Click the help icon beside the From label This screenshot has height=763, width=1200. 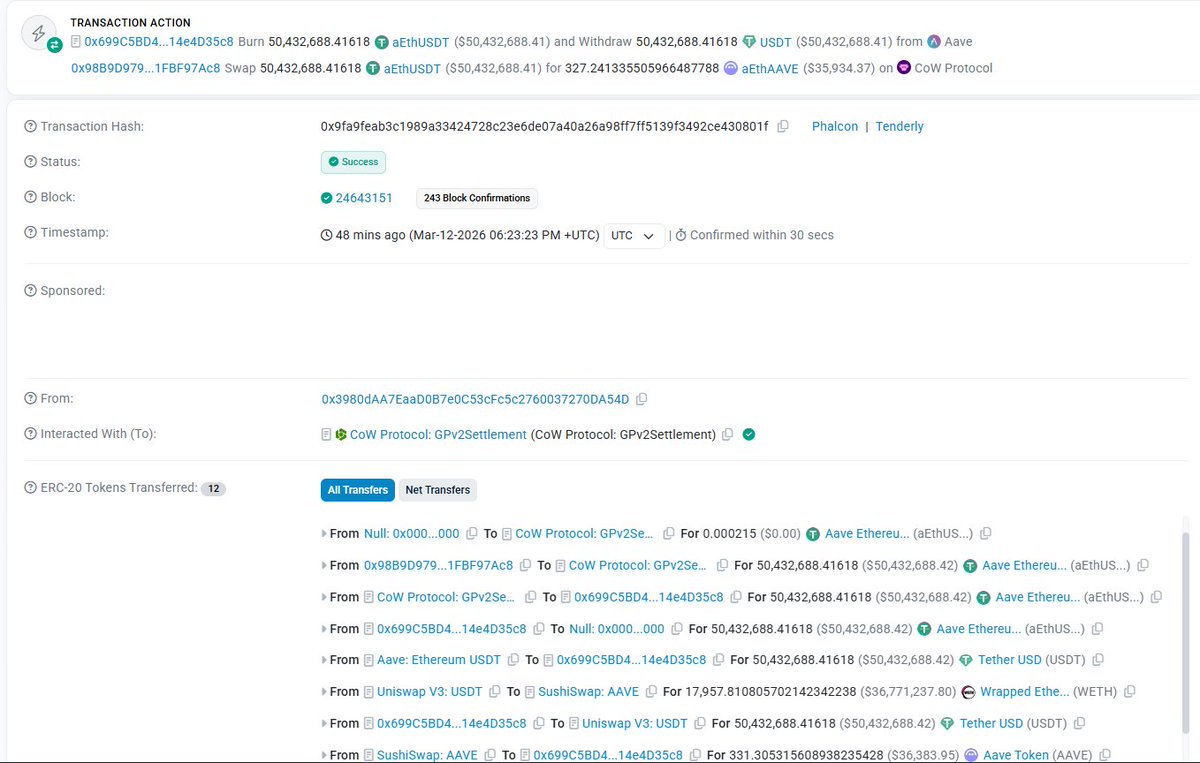click(x=31, y=399)
